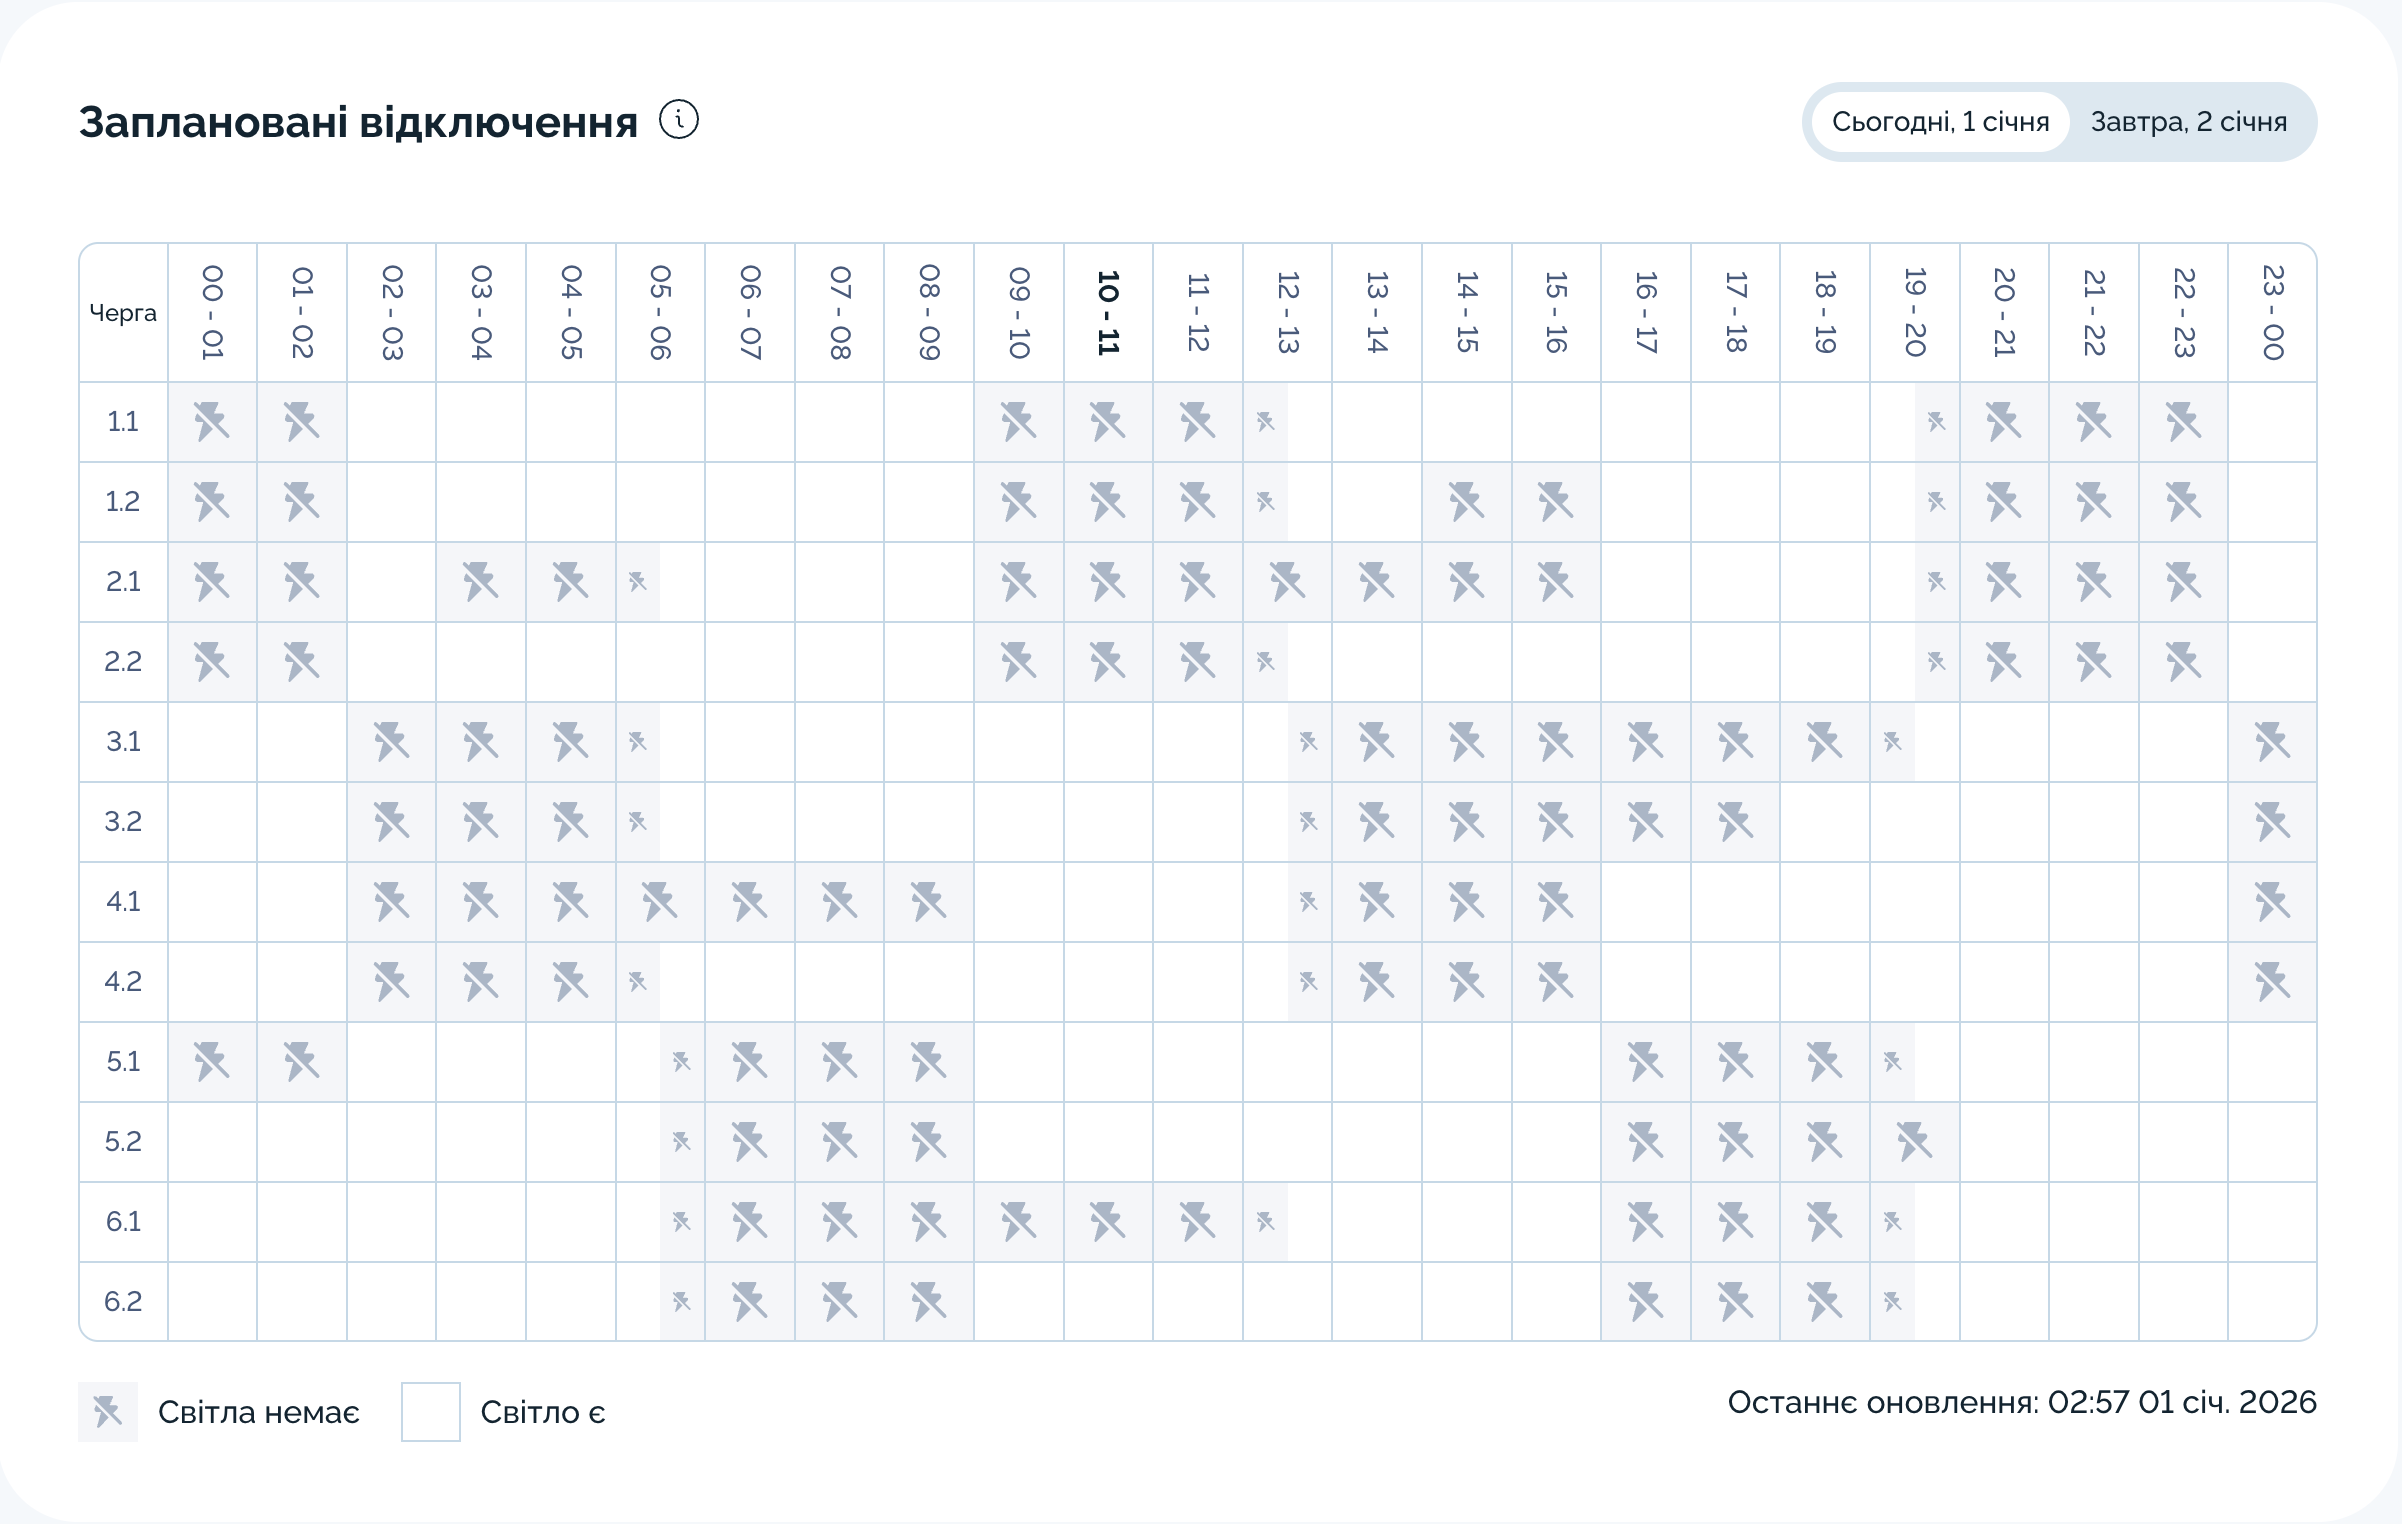Click outage icon for queue 1.1 at 00-01

[x=212, y=422]
